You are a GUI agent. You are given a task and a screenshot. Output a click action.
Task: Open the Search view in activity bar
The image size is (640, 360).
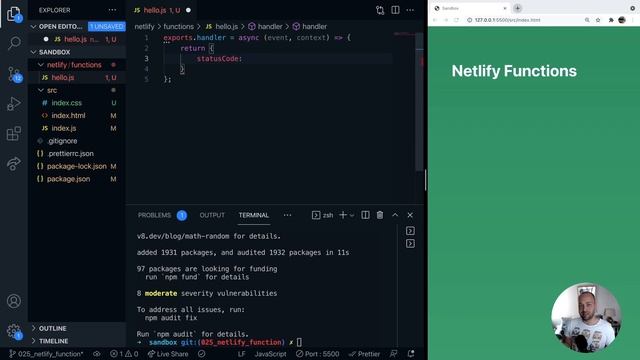tap(14, 42)
